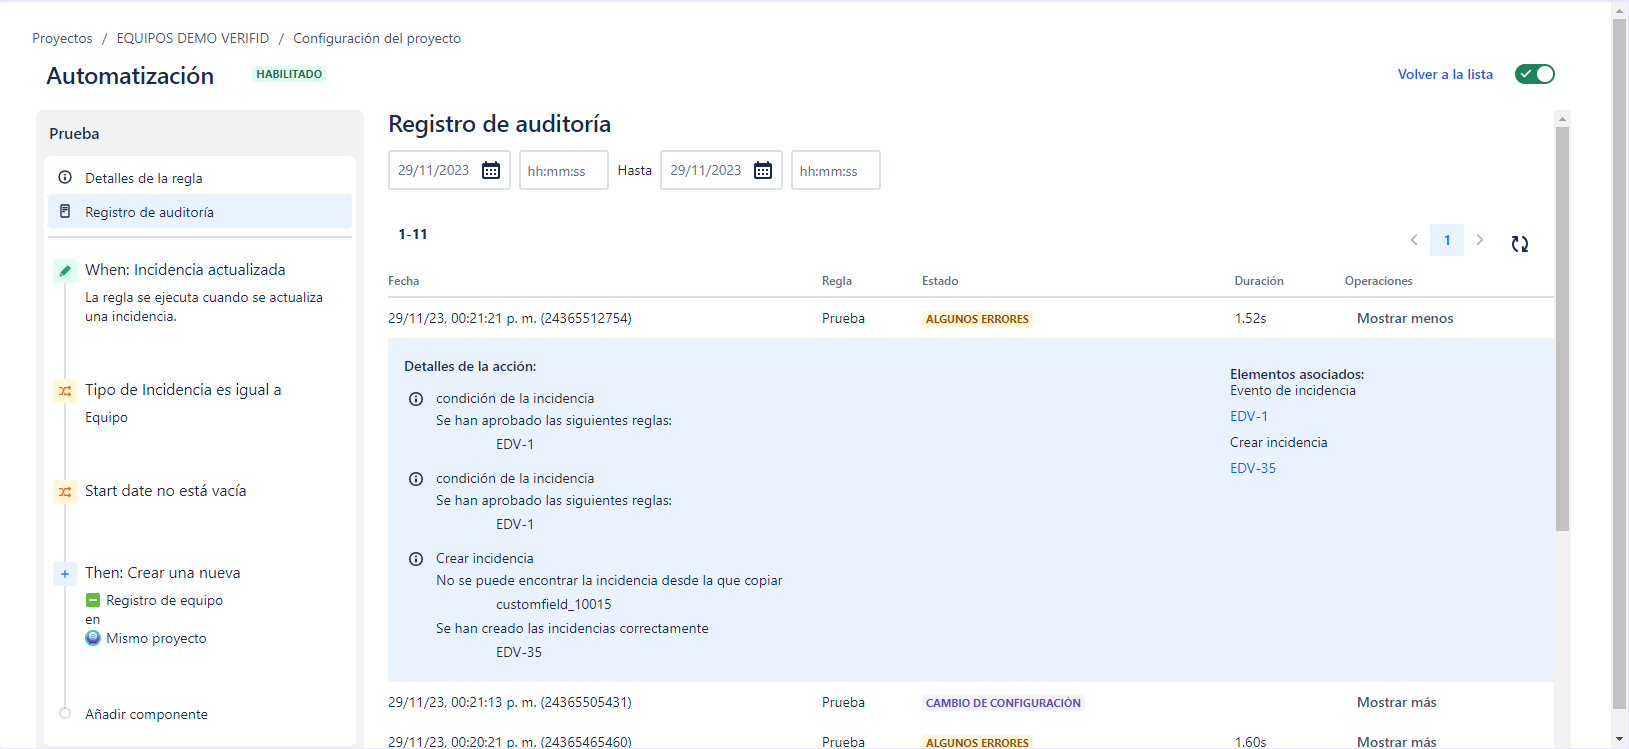Open Proyectos breadcrumb

pos(62,38)
